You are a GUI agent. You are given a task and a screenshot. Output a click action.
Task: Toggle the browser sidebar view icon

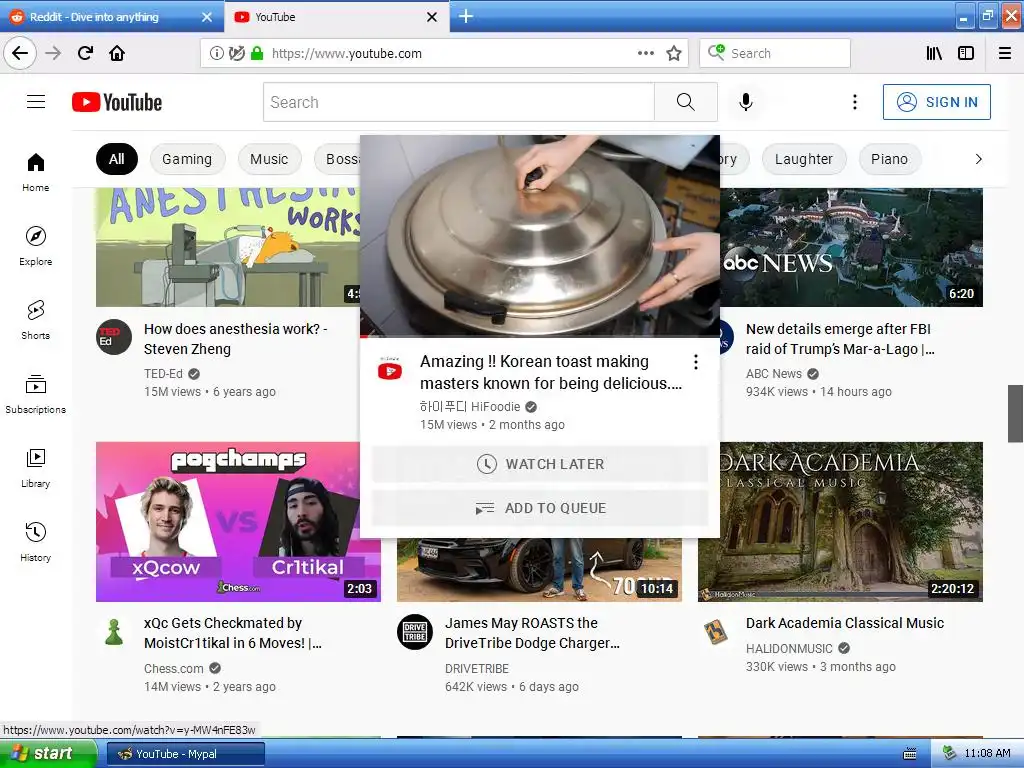[x=966, y=53]
